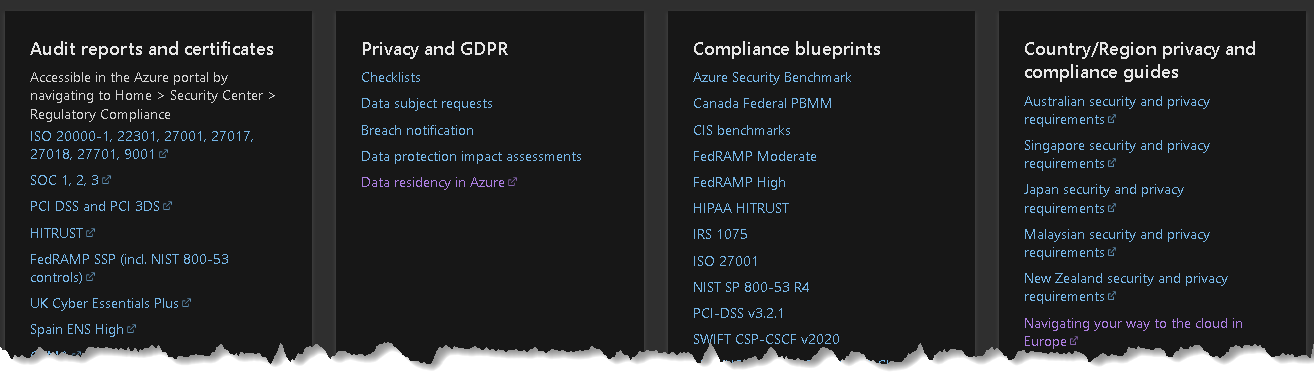This screenshot has width=1314, height=372.
Task: Go to Data subject requests
Action: [427, 103]
